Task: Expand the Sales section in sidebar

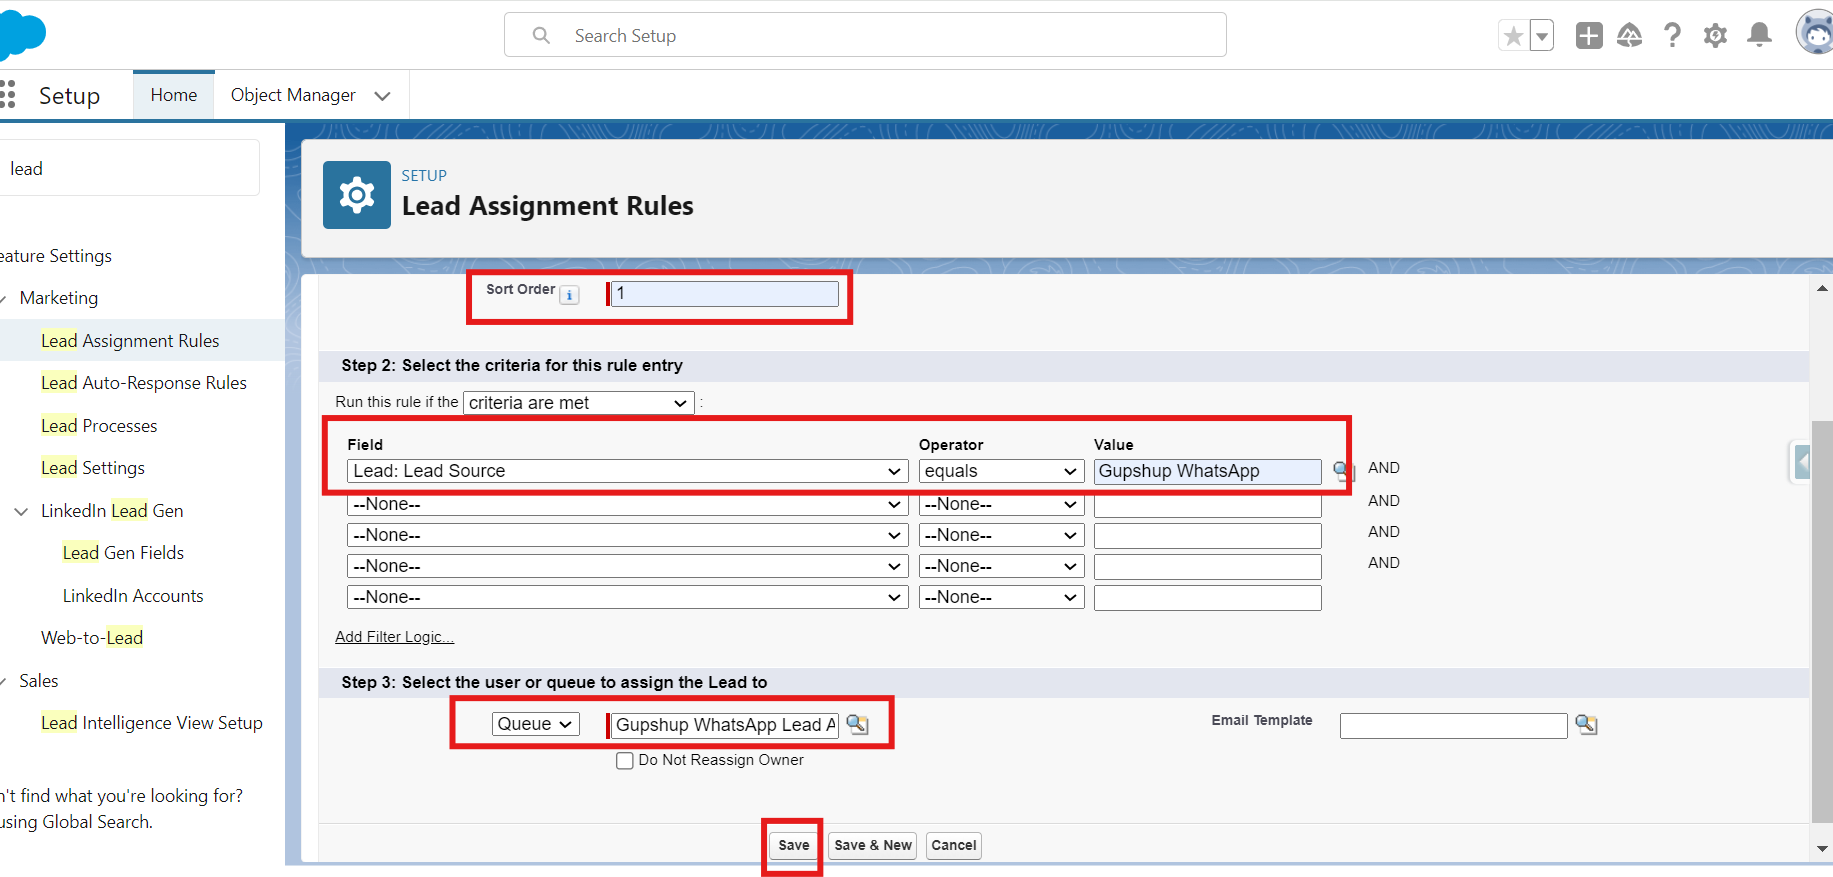Action: [x=3, y=682]
